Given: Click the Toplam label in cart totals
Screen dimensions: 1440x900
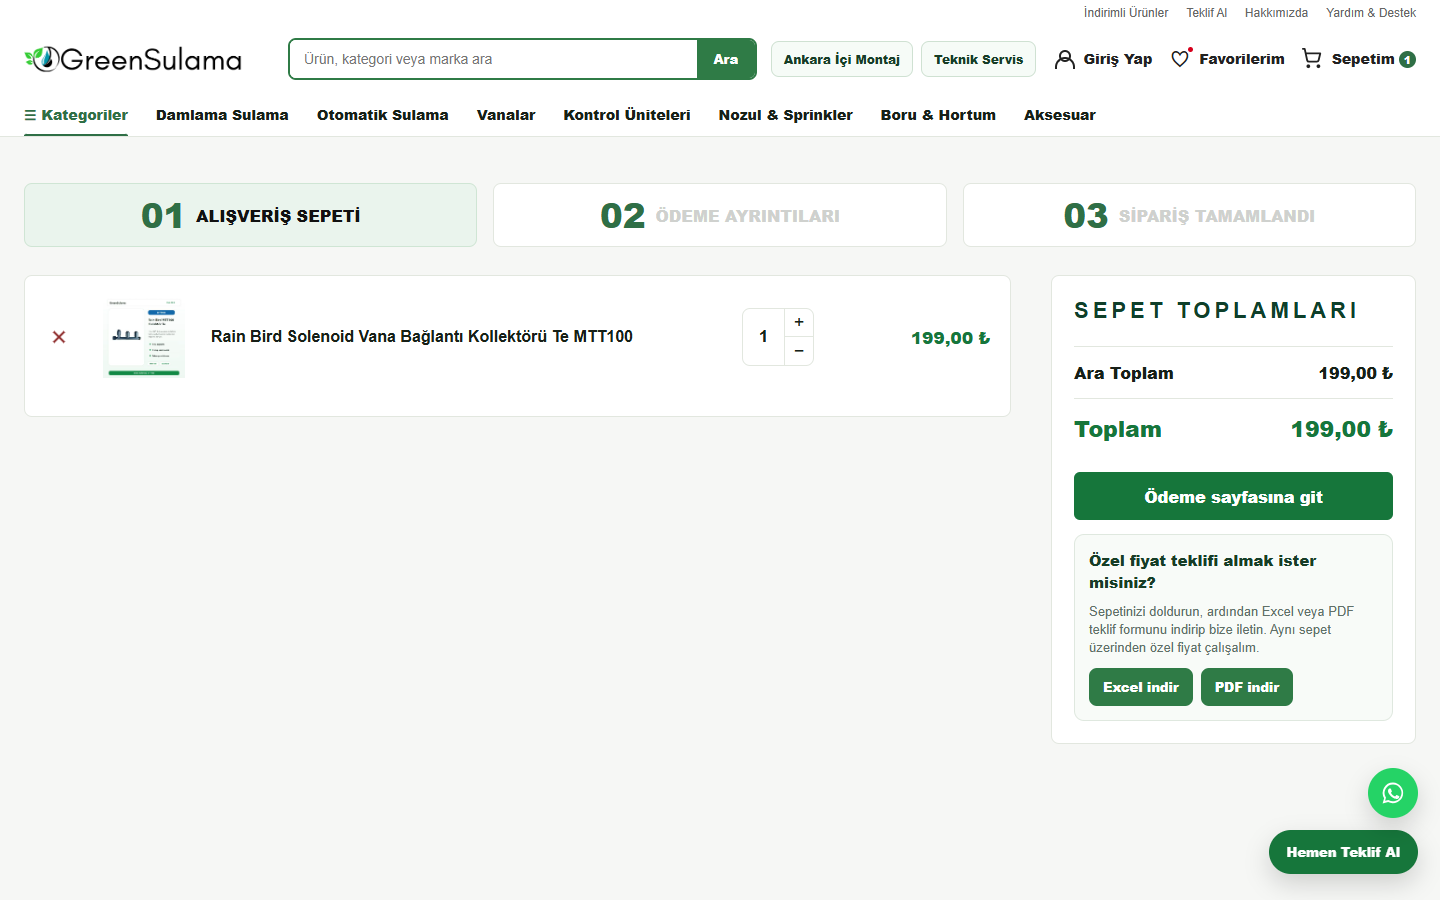Looking at the screenshot, I should click(x=1118, y=429).
